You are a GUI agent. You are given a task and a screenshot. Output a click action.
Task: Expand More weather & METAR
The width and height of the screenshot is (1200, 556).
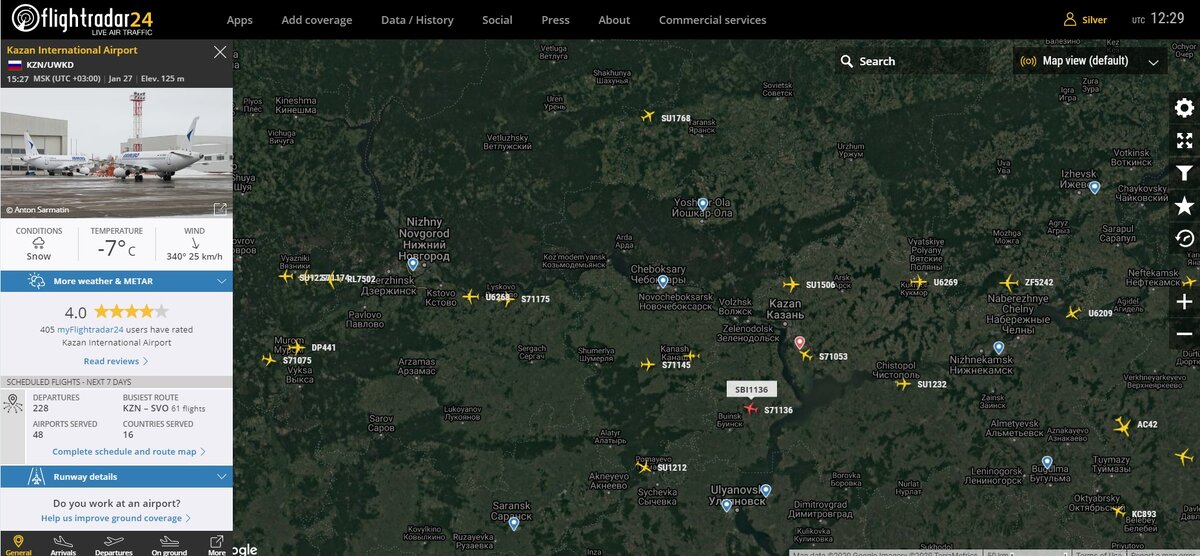(x=116, y=281)
